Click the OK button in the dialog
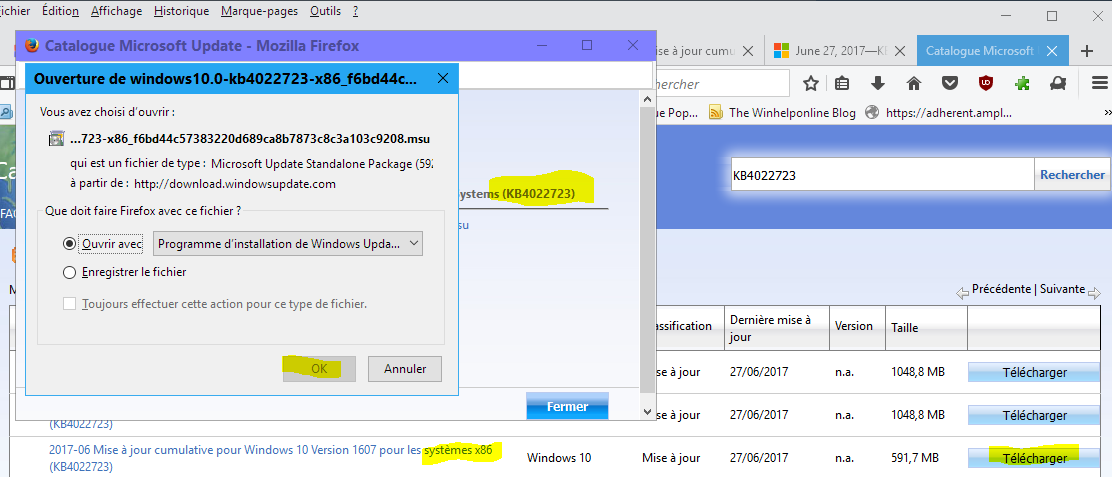Screen dimensions: 1112x477 319,369
